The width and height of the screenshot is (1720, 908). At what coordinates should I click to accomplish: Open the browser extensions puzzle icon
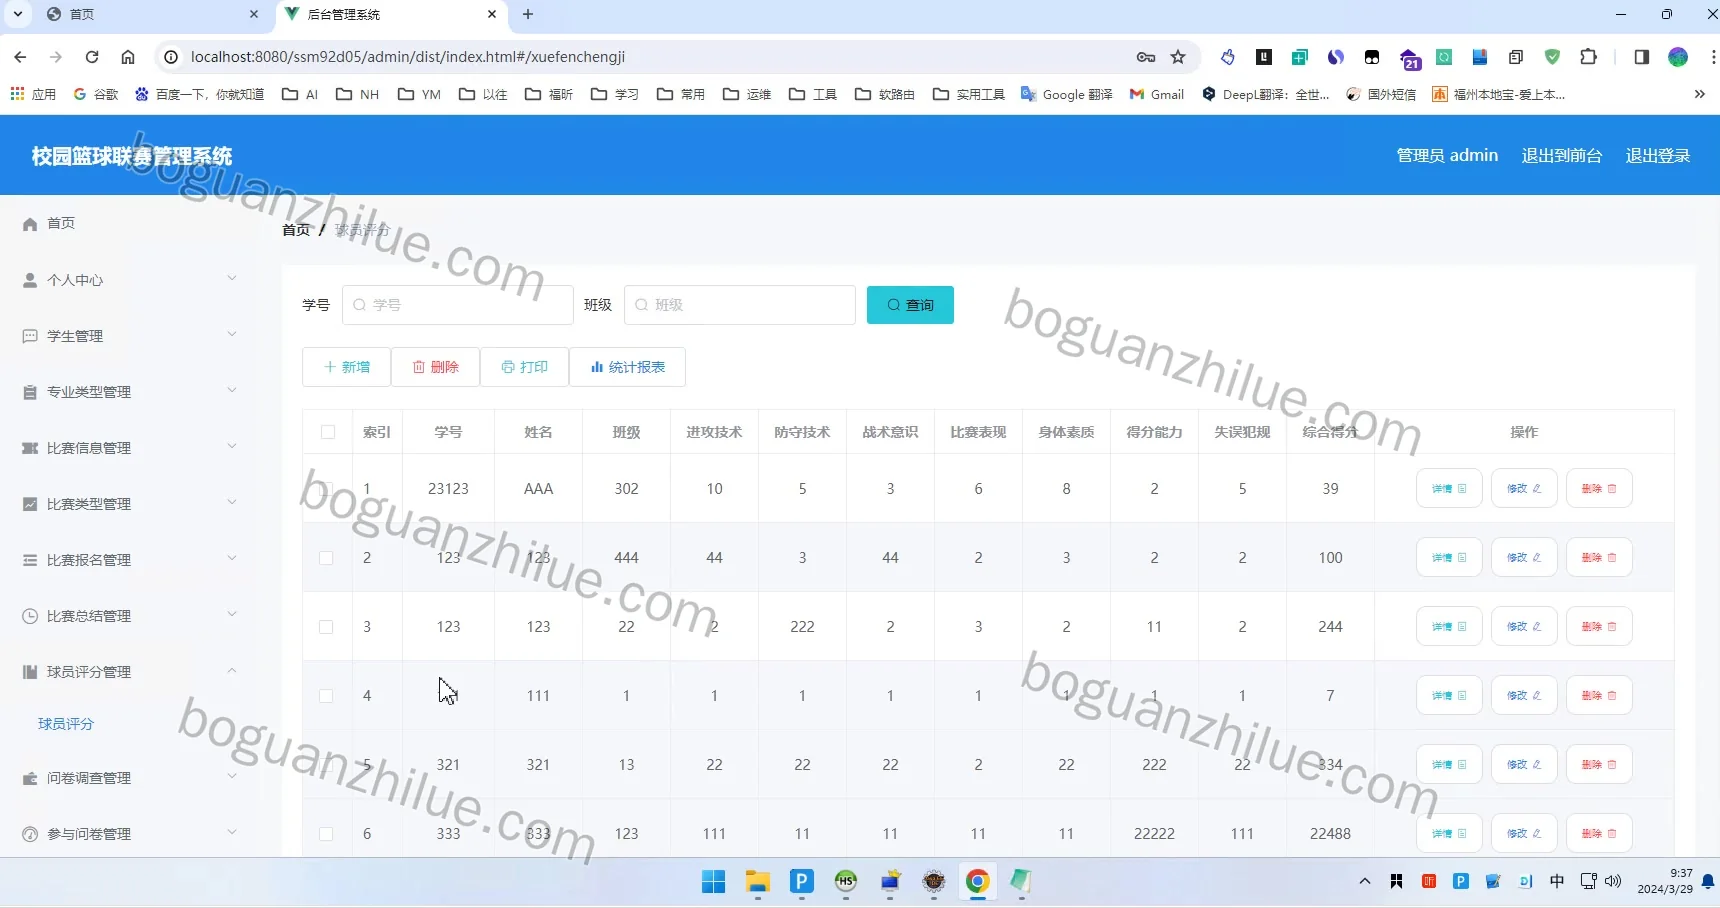click(x=1588, y=57)
